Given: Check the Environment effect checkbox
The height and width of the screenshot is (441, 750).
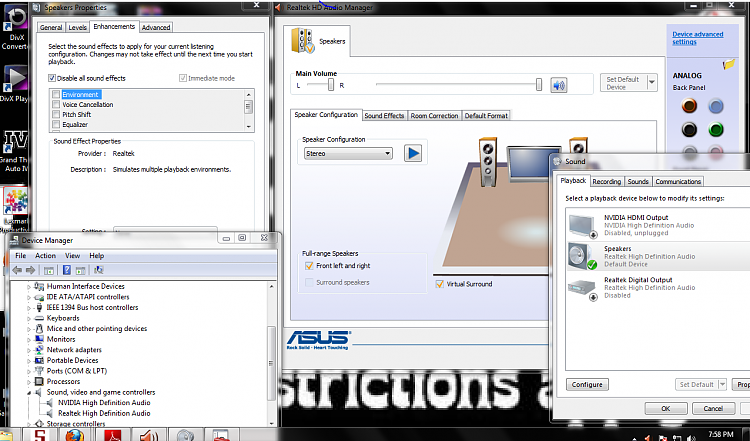Looking at the screenshot, I should coord(56,95).
